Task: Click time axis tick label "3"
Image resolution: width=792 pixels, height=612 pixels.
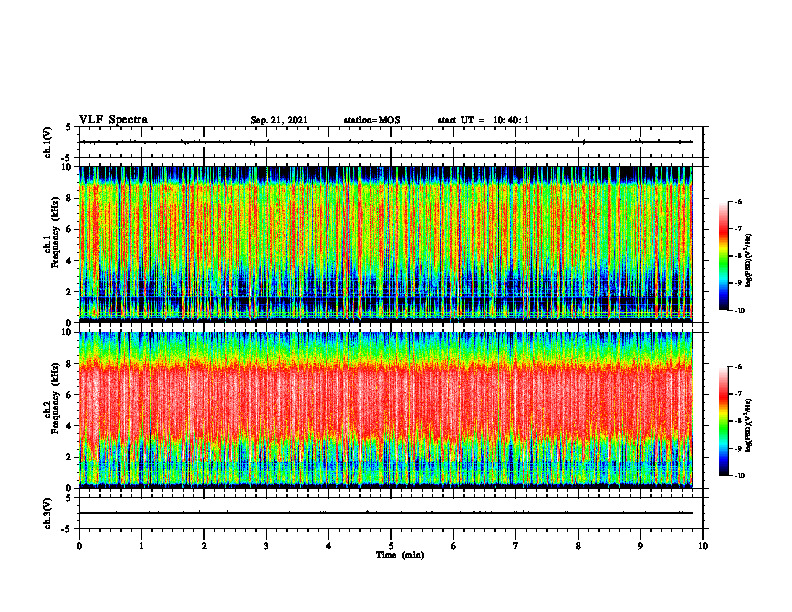Action: point(266,546)
